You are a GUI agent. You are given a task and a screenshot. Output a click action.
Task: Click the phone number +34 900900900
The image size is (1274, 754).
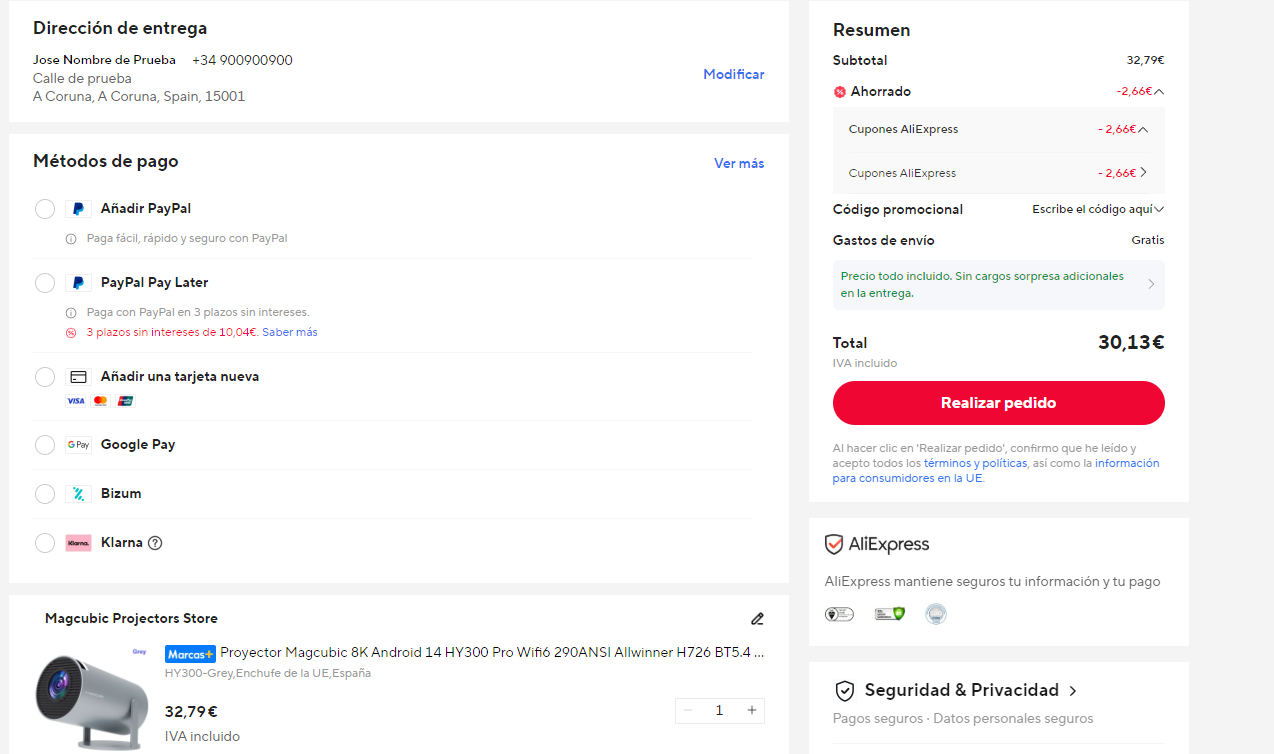(x=242, y=60)
